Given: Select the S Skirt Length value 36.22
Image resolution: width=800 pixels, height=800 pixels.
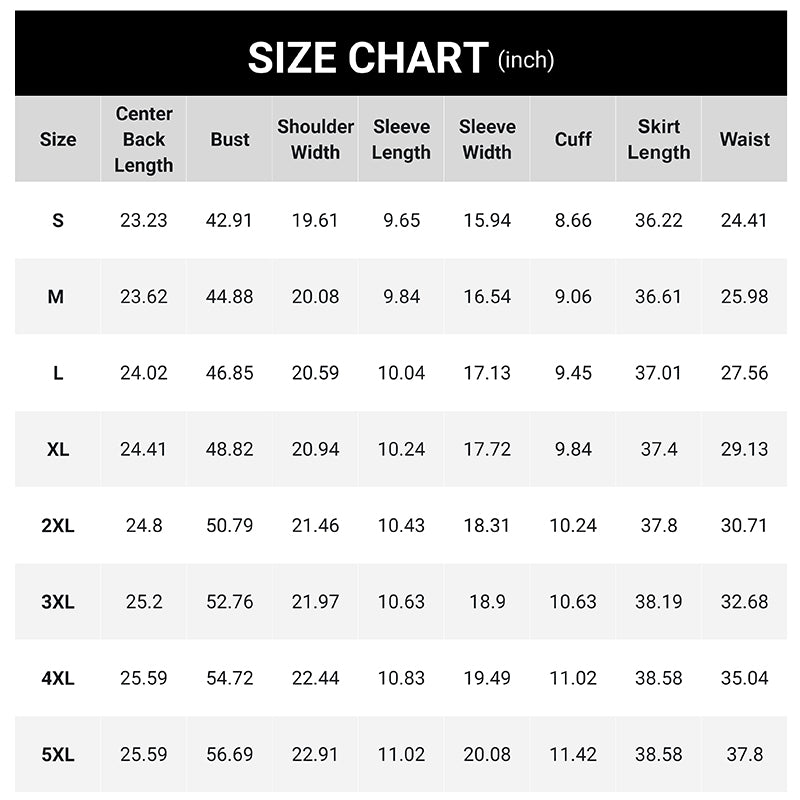Looking at the screenshot, I should coord(659,221).
